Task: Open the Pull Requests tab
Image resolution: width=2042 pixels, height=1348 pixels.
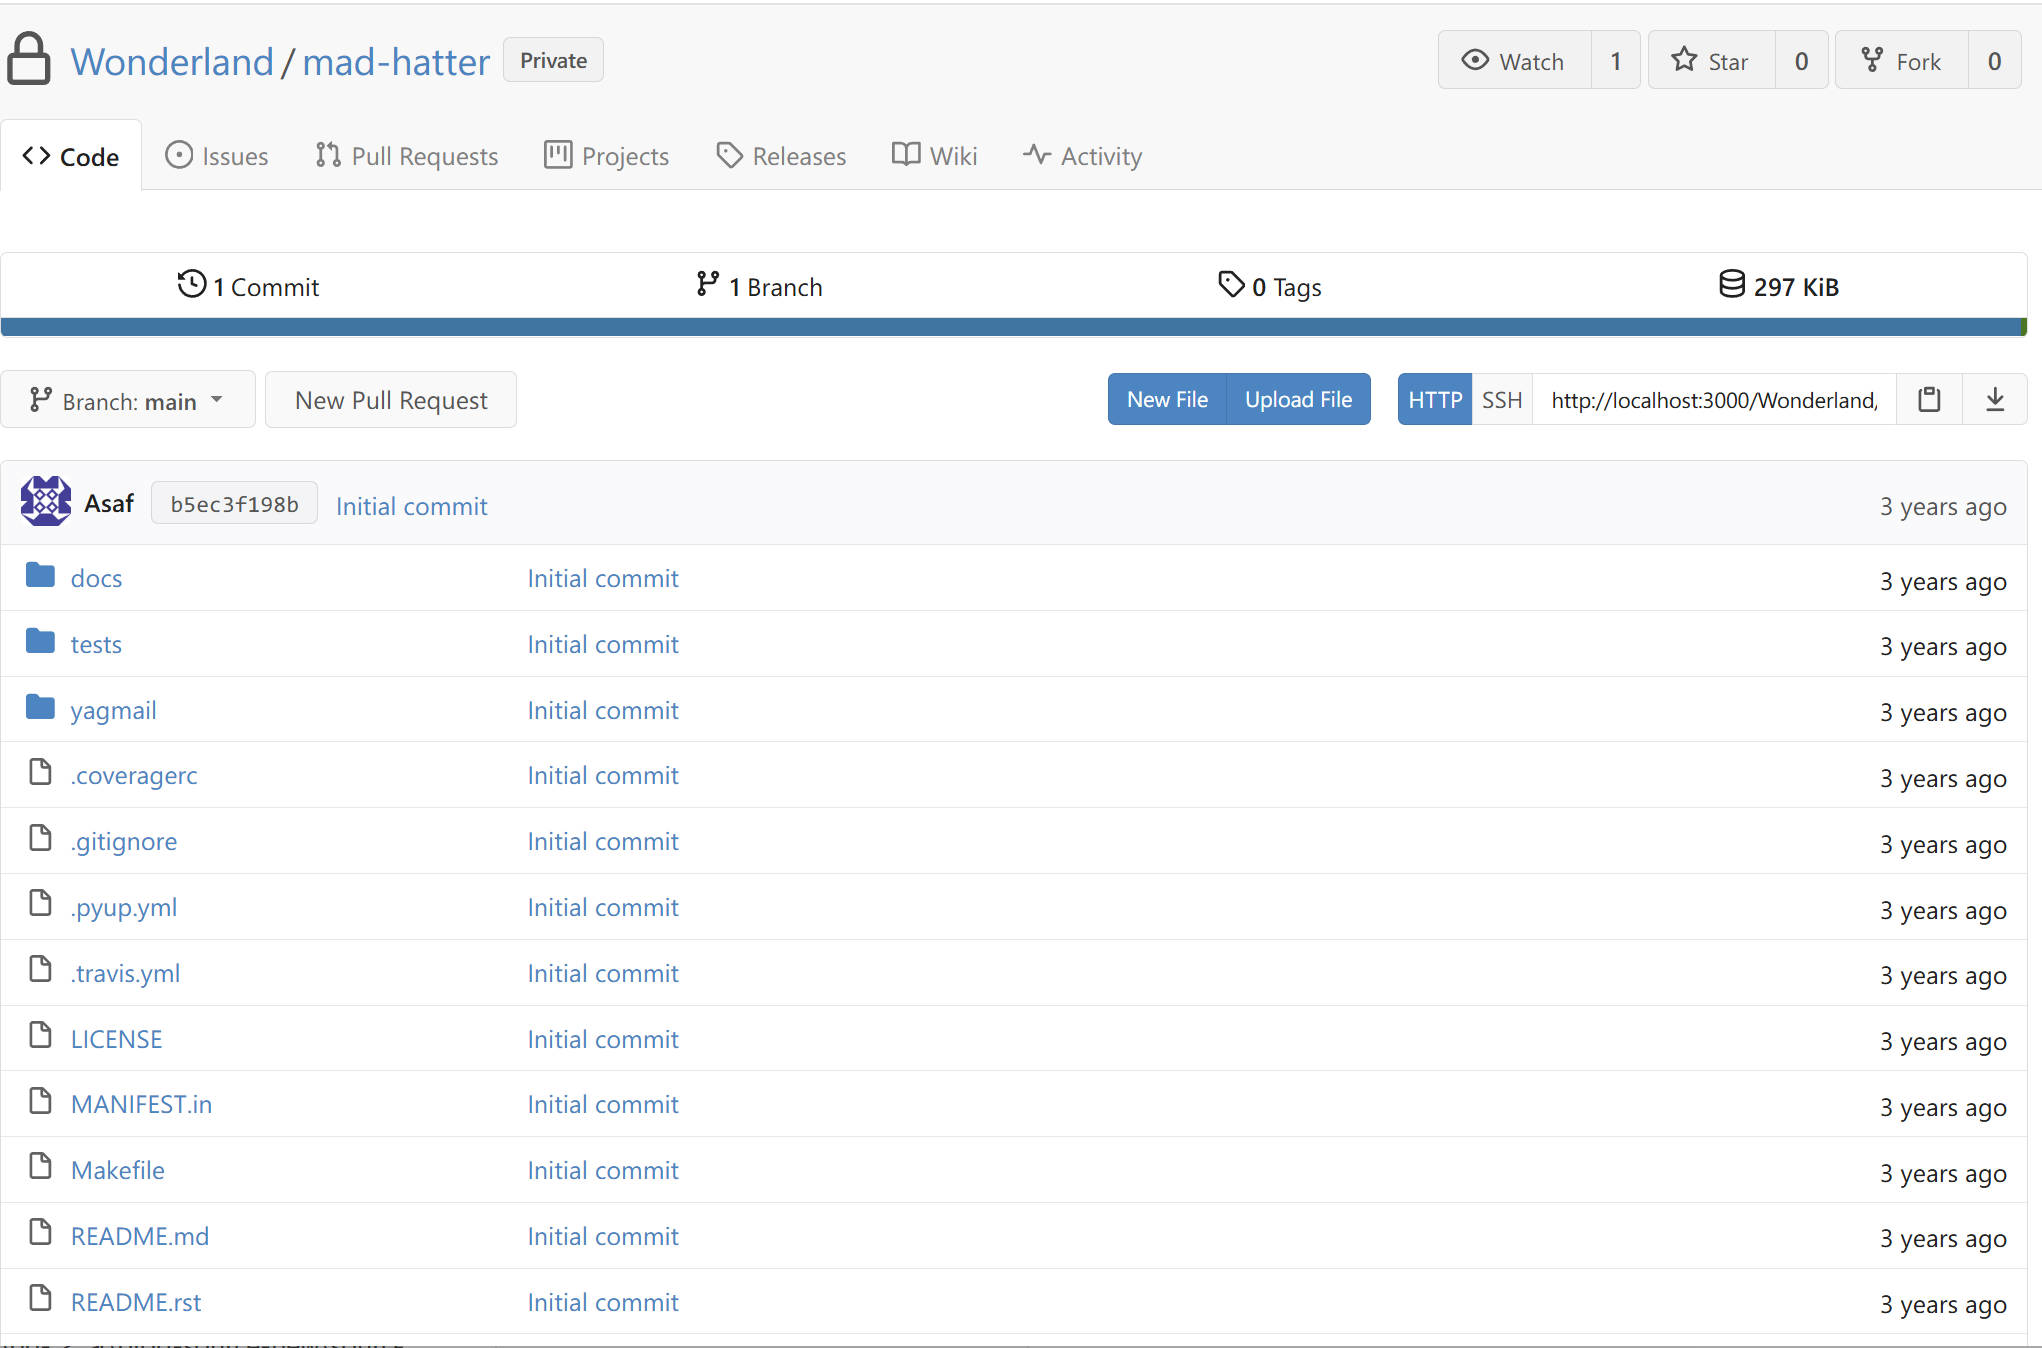Action: (406, 156)
